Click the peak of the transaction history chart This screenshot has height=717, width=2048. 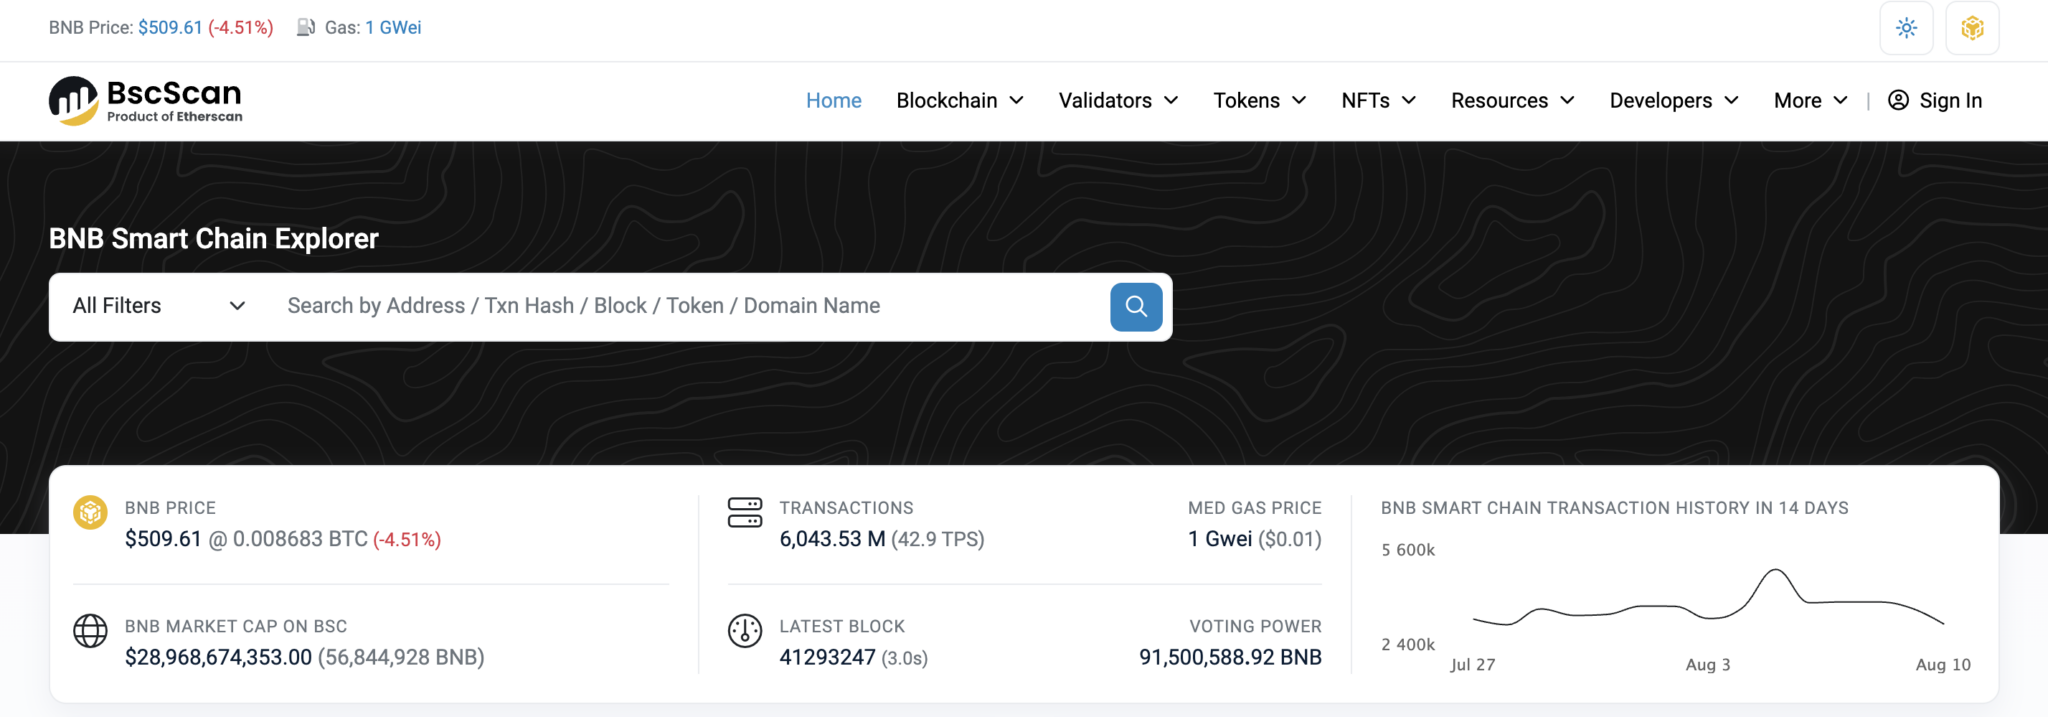point(1775,570)
